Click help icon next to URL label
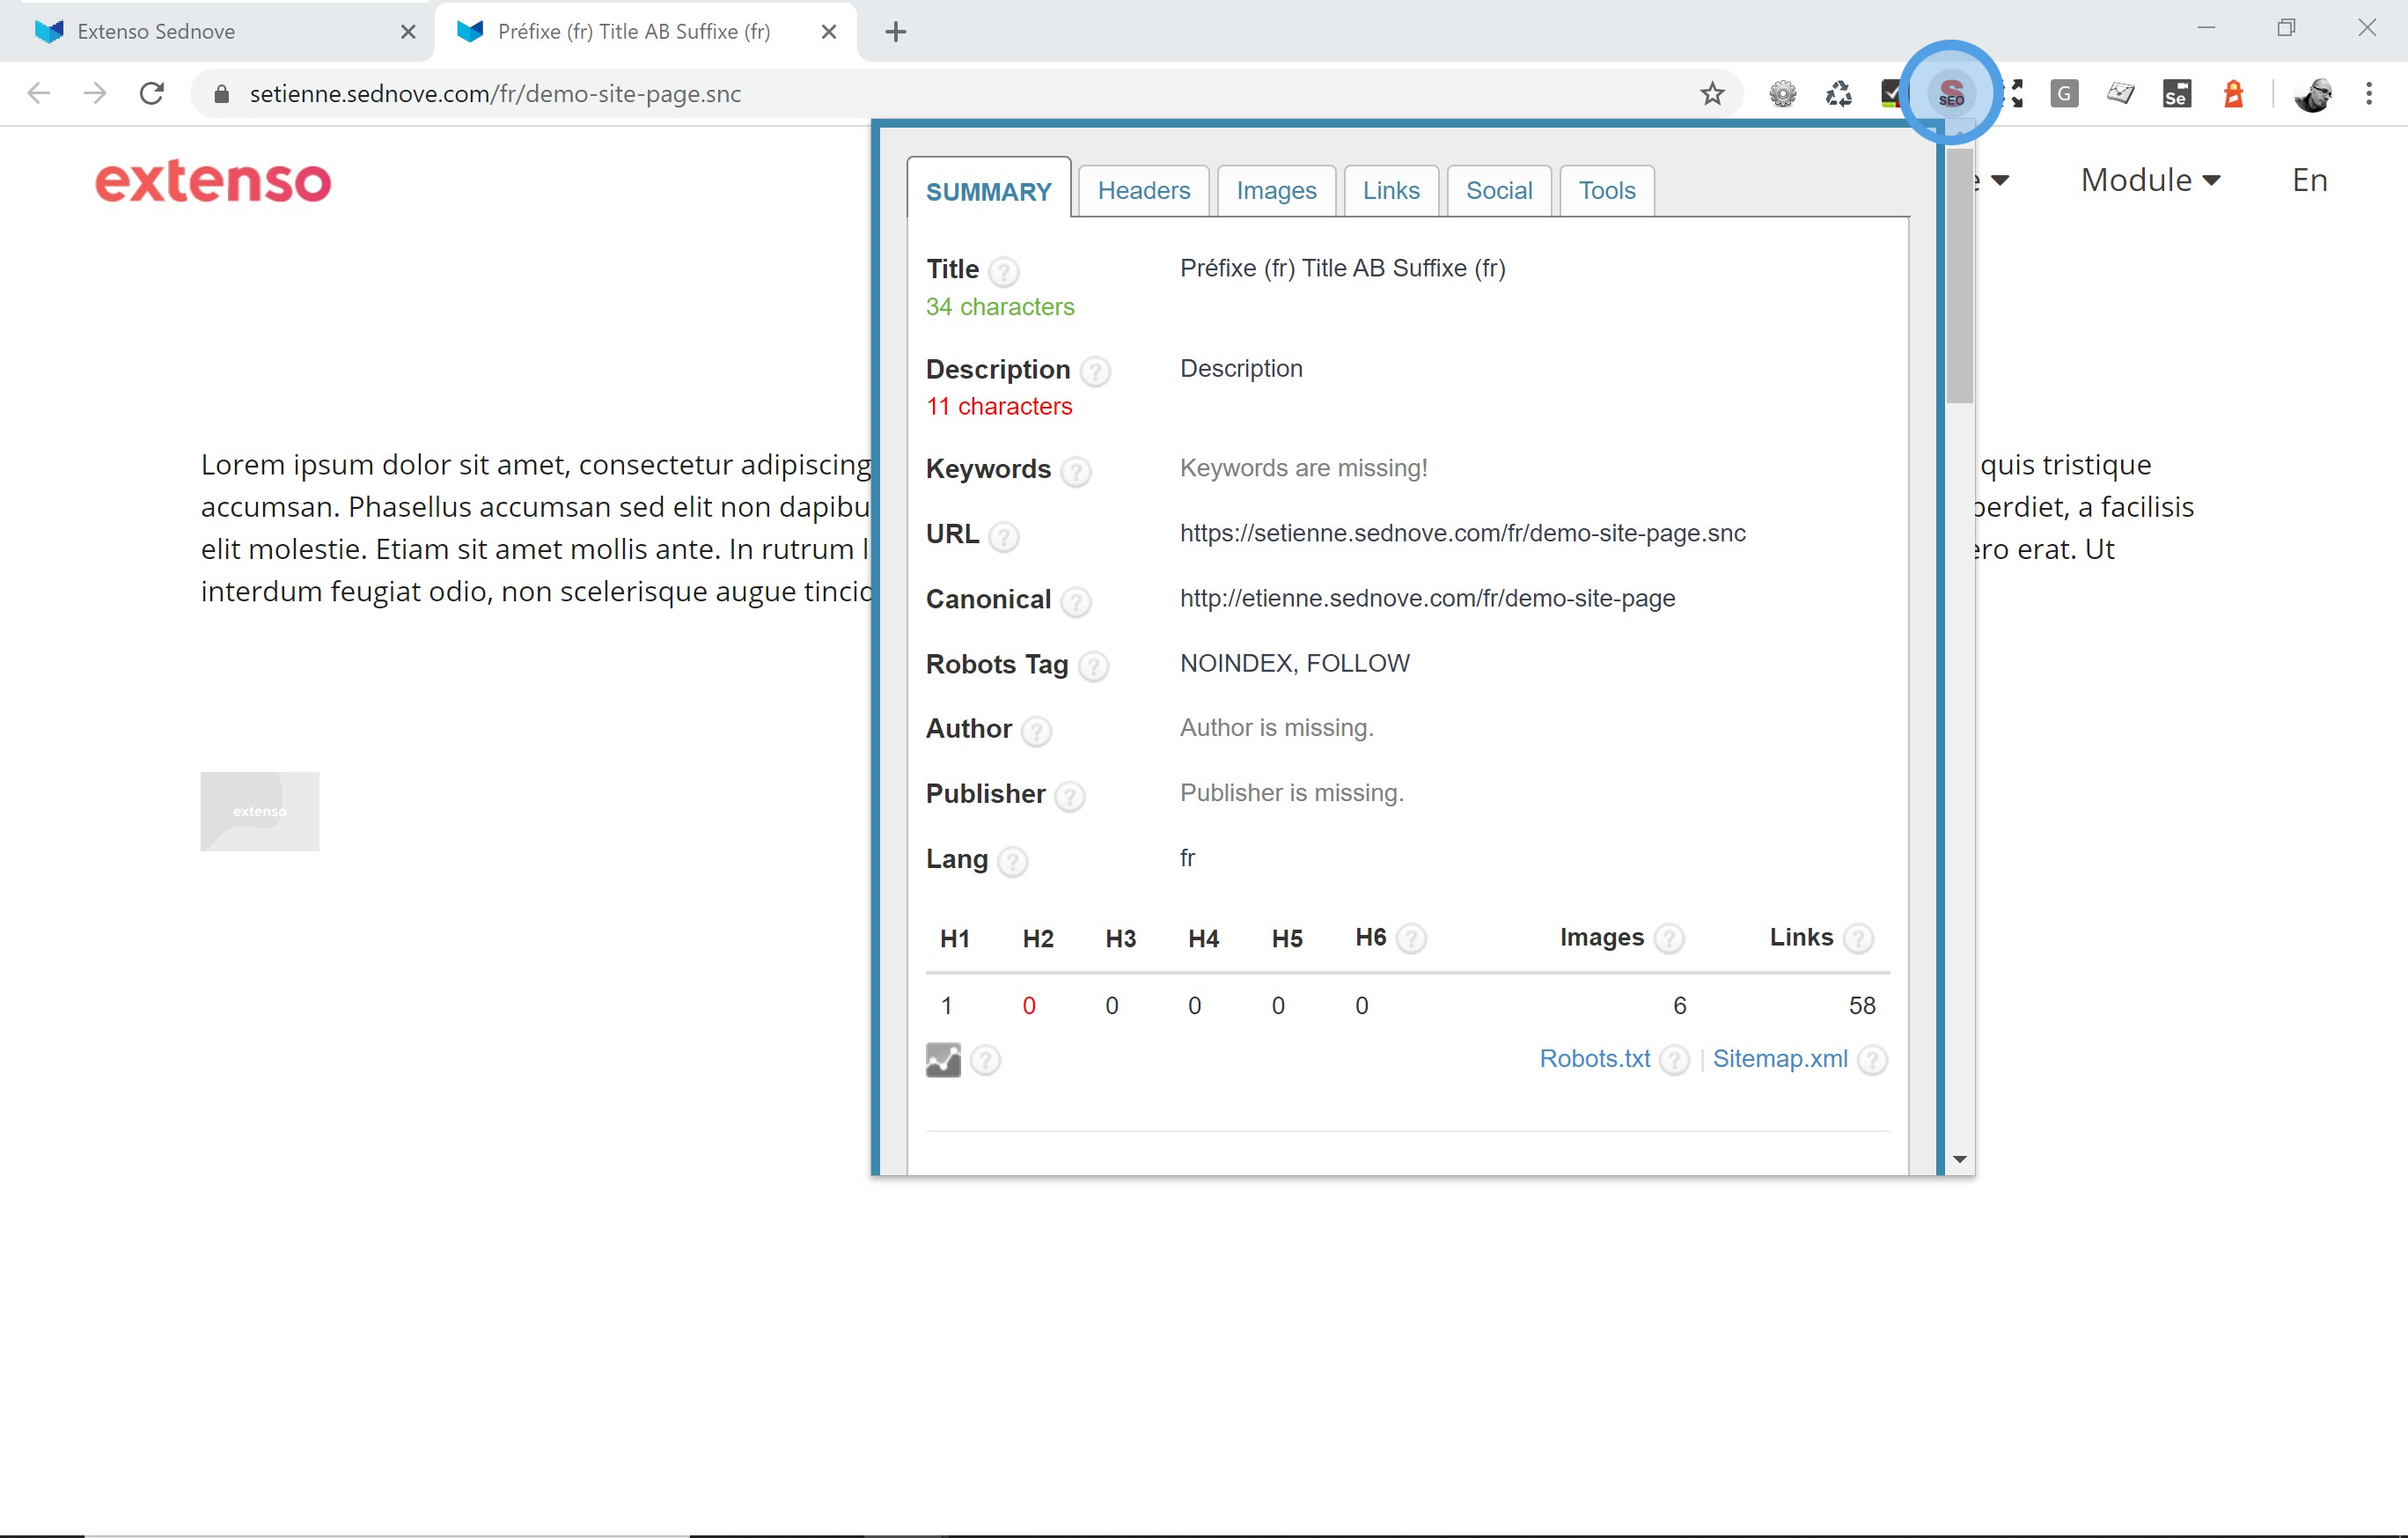 [x=1003, y=536]
